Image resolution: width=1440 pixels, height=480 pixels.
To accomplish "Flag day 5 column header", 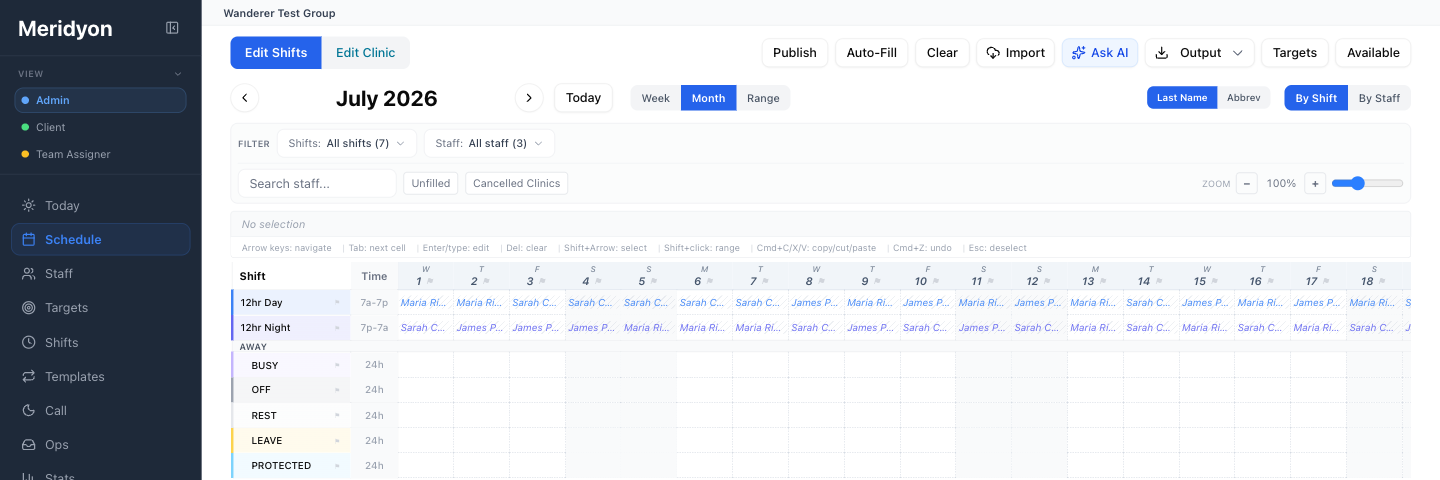I will click(x=654, y=282).
